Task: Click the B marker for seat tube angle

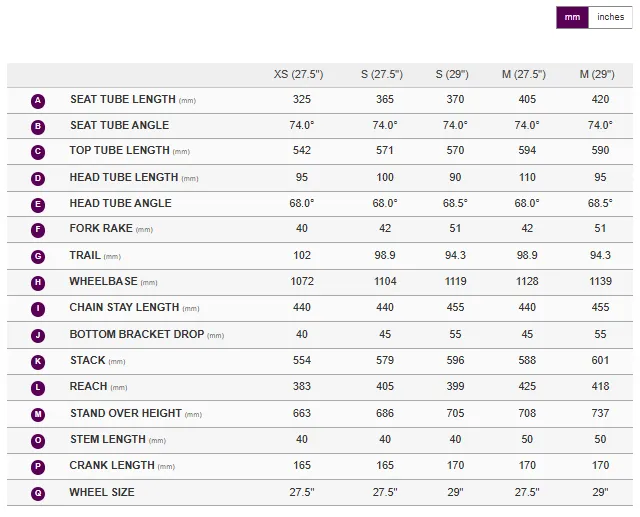Action: [38, 127]
